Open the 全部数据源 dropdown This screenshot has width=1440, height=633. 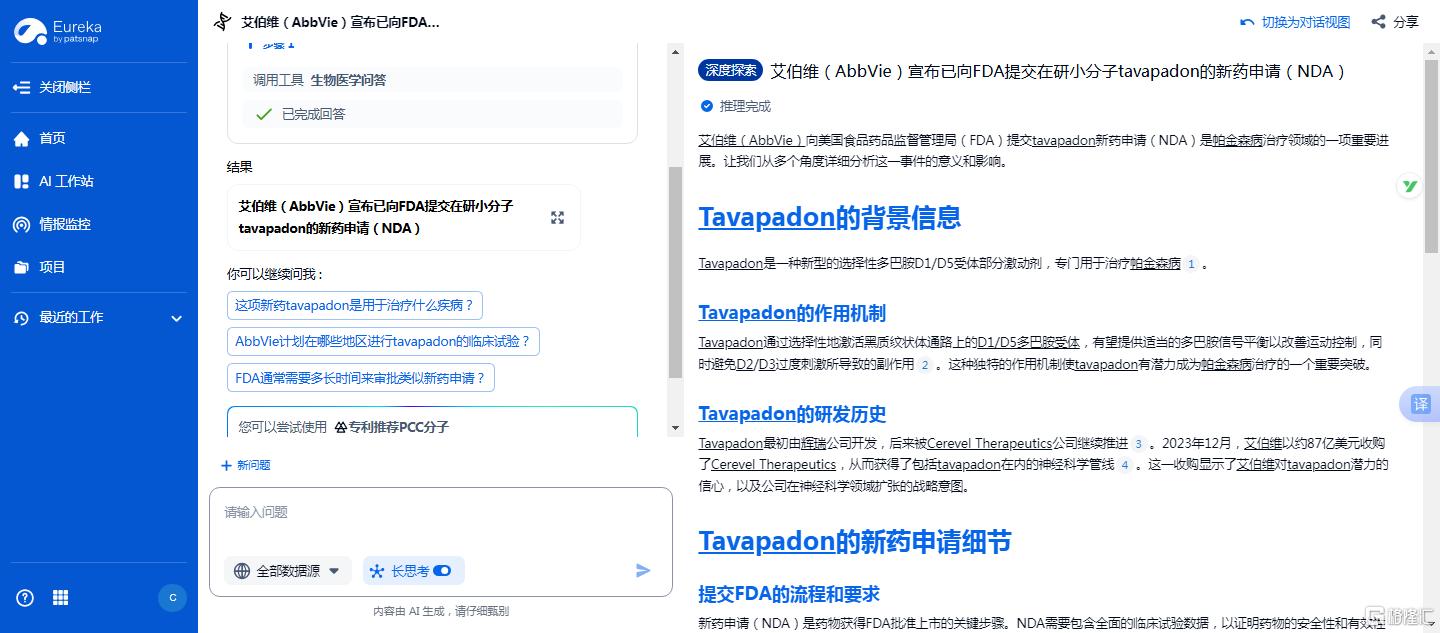pyautogui.click(x=288, y=571)
